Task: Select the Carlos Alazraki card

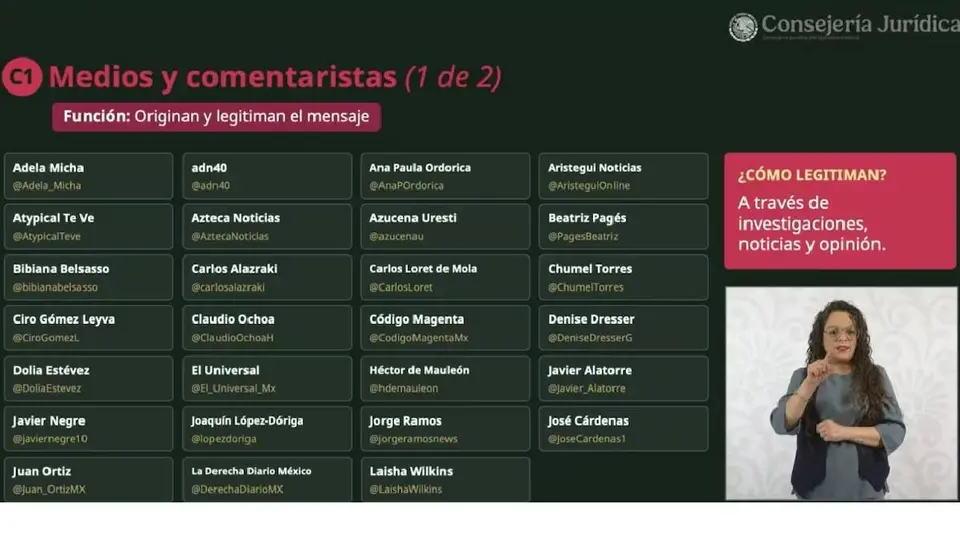Action: coord(267,277)
